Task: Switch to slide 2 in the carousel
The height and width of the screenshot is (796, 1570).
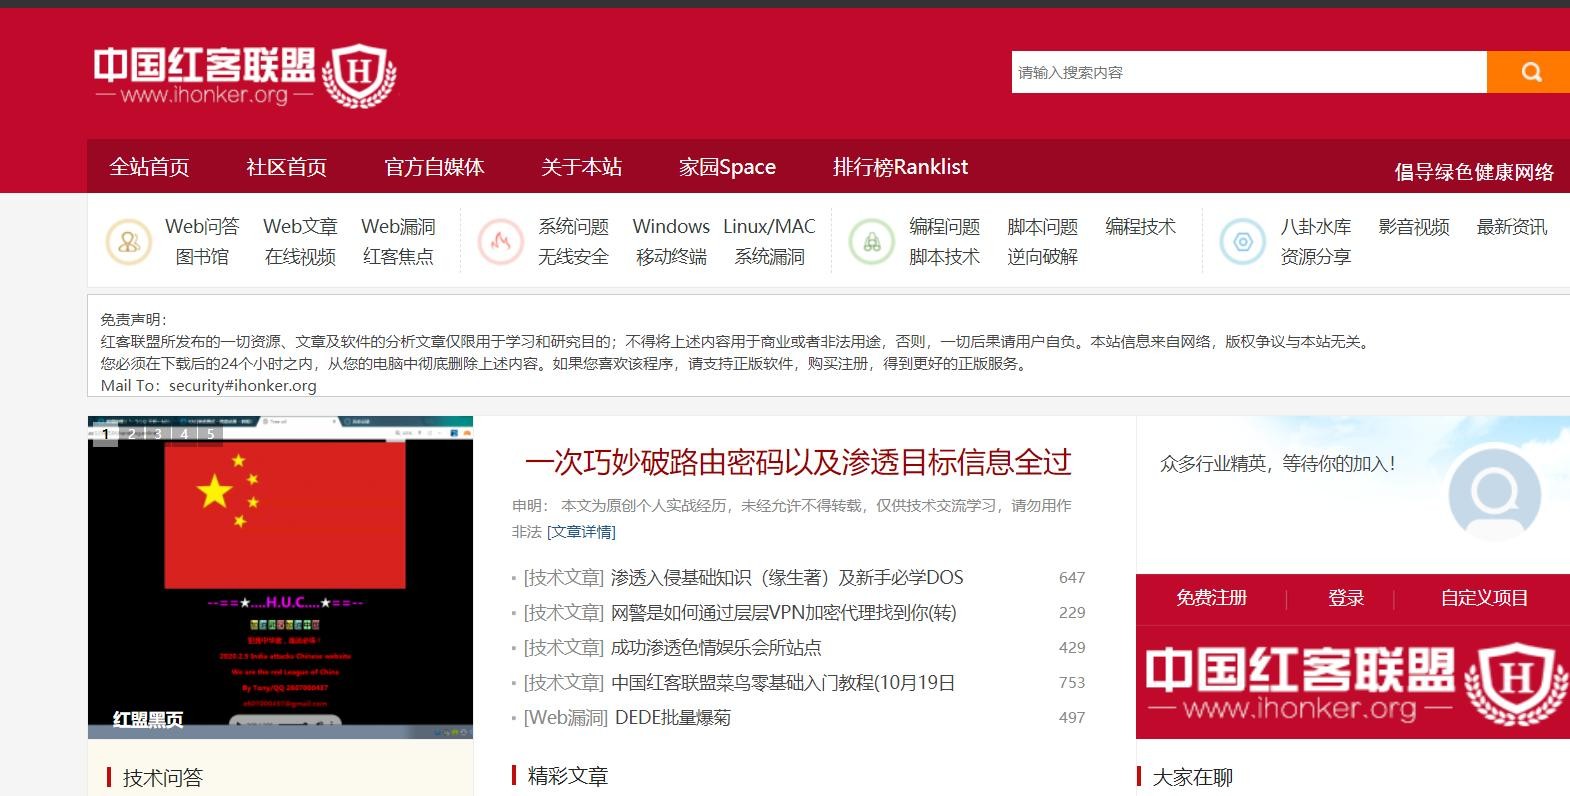Action: pos(132,434)
